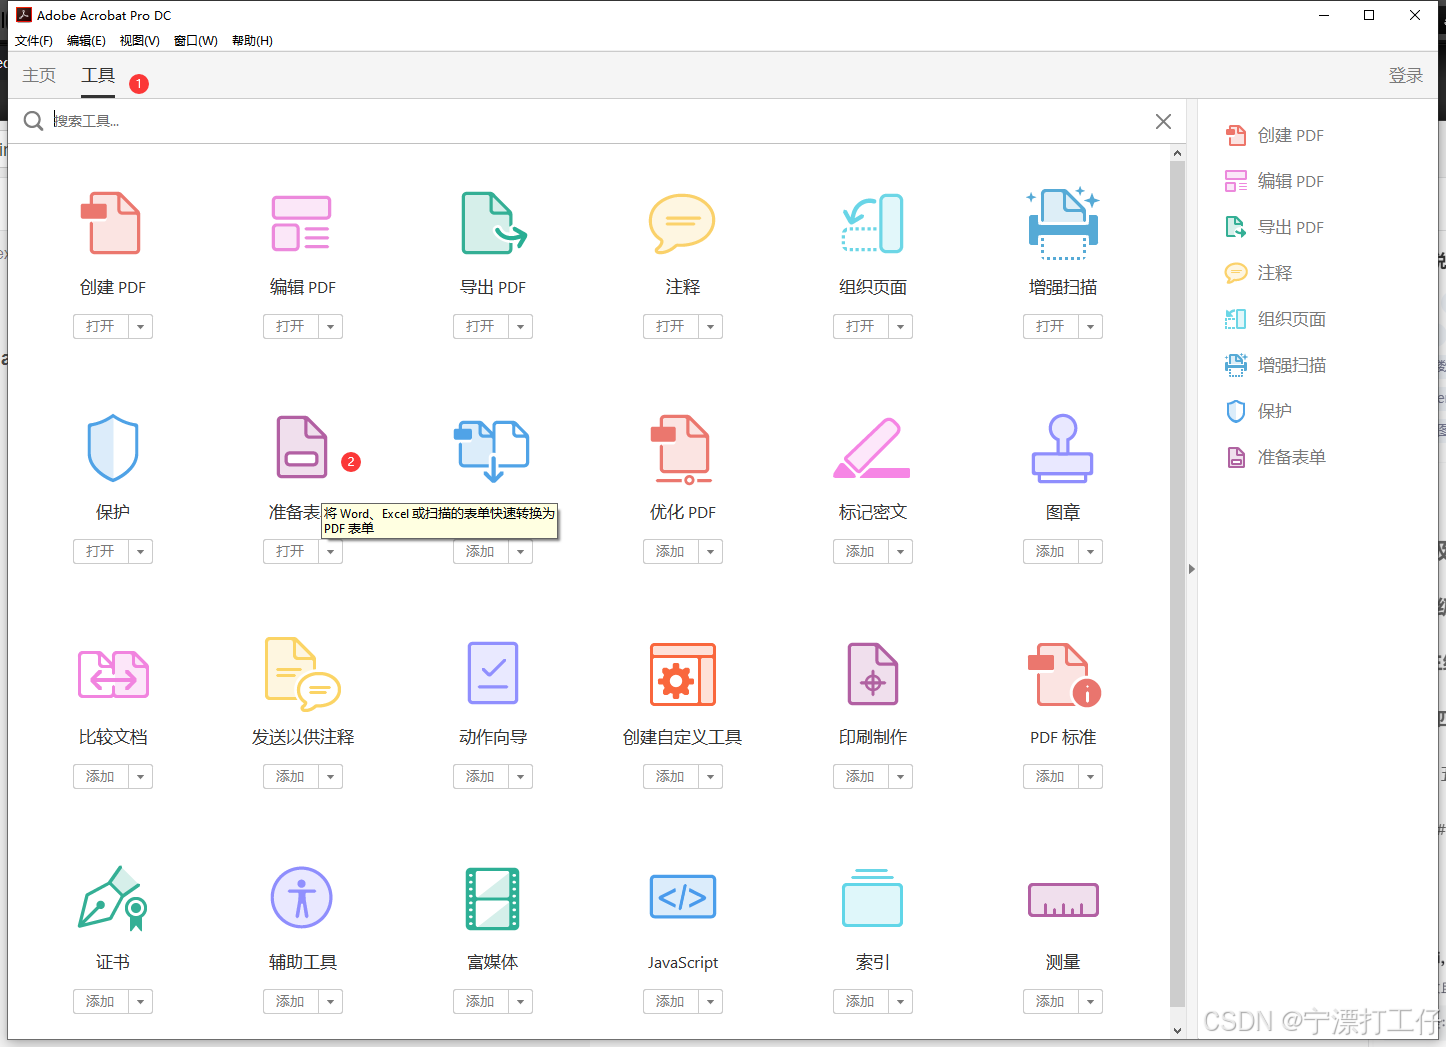Open the 编辑(E) menu
Image resolution: width=1446 pixels, height=1047 pixels.
click(x=86, y=41)
